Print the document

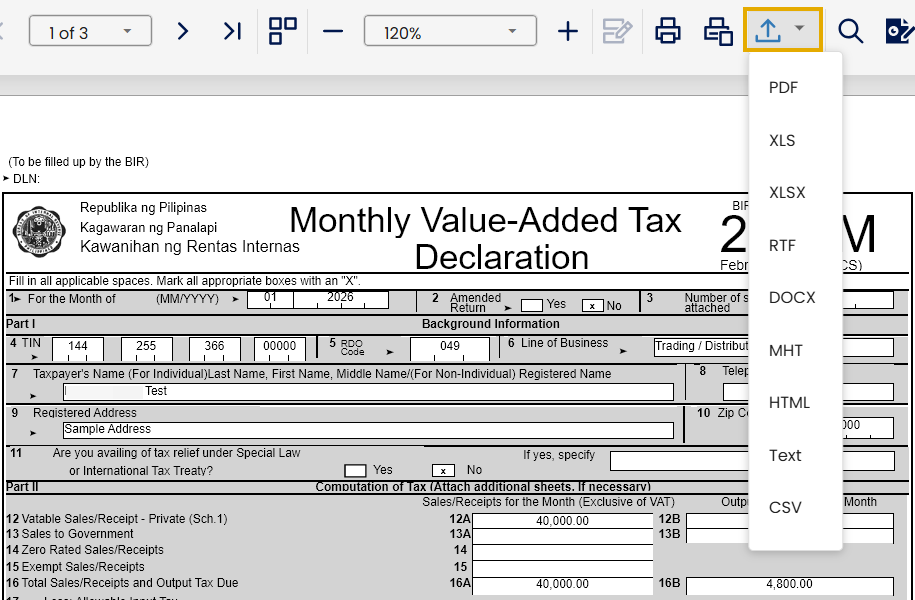[668, 31]
